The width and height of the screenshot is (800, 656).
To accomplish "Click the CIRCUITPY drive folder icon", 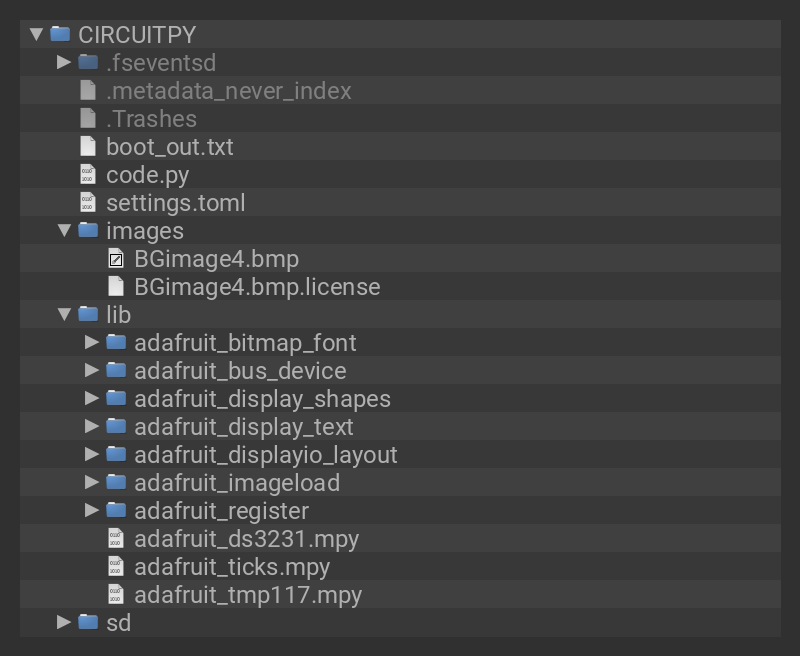I will [x=60, y=34].
